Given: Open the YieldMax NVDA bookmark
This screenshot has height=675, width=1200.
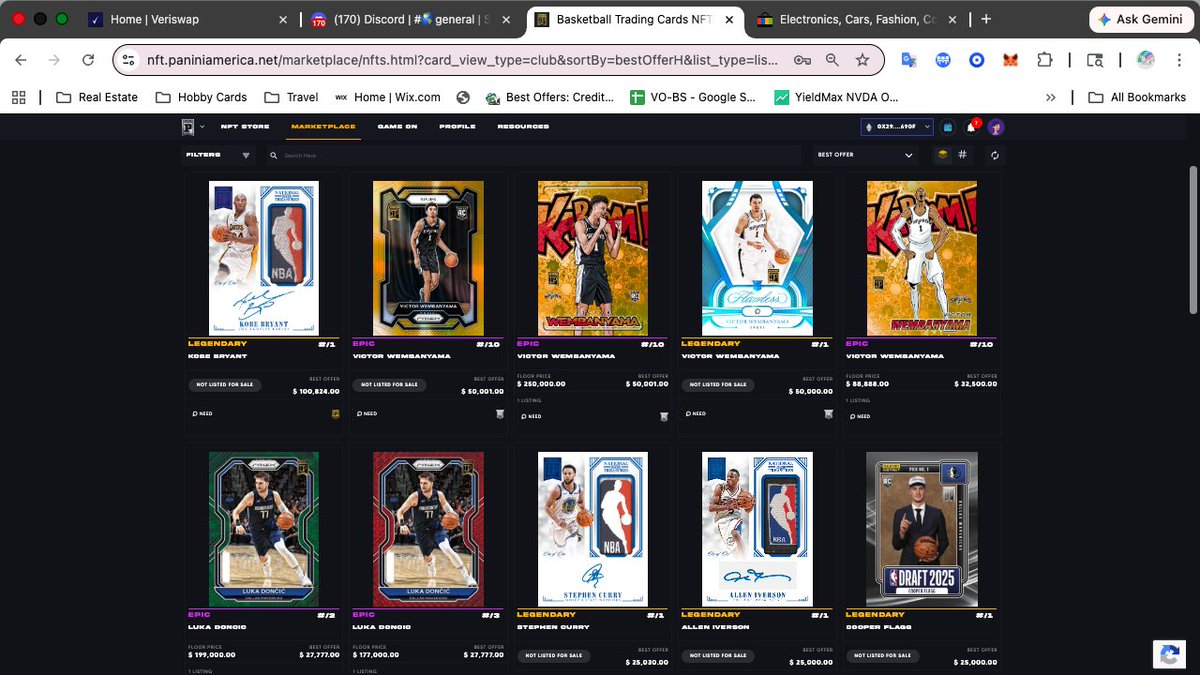Looking at the screenshot, I should pyautogui.click(x=837, y=97).
